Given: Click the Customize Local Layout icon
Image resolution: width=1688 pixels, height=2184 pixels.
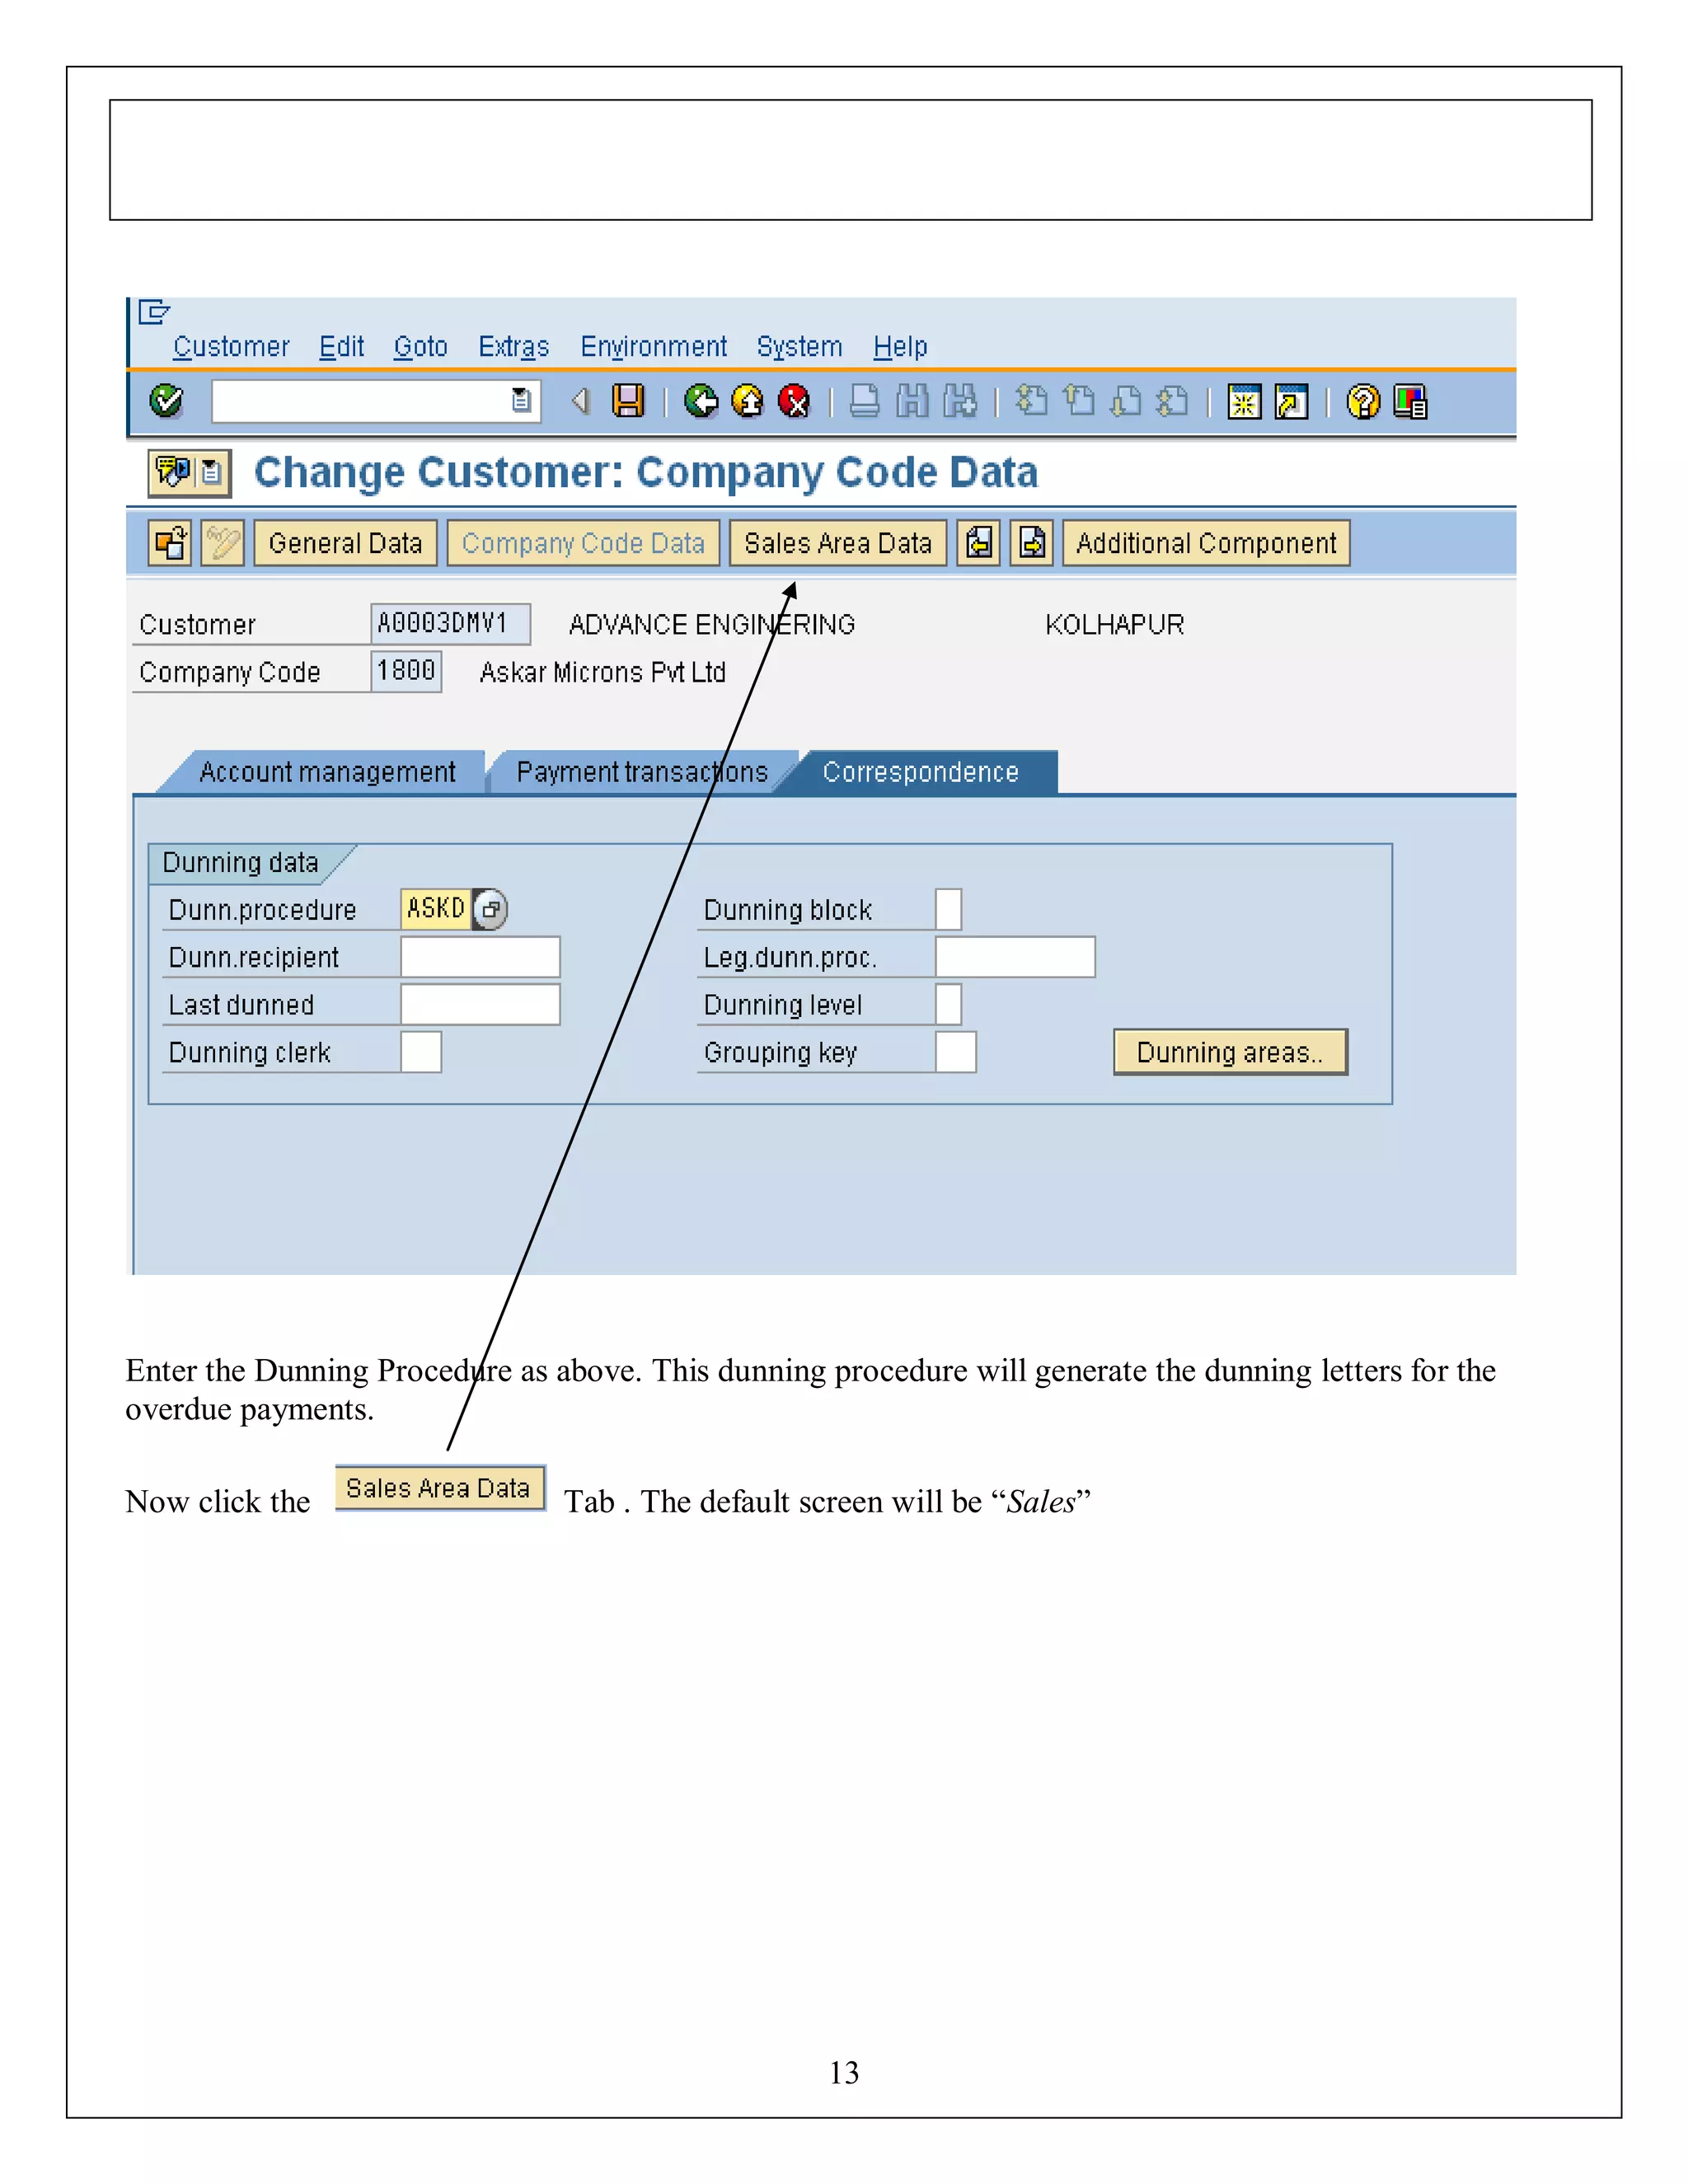Looking at the screenshot, I should tap(1410, 401).
